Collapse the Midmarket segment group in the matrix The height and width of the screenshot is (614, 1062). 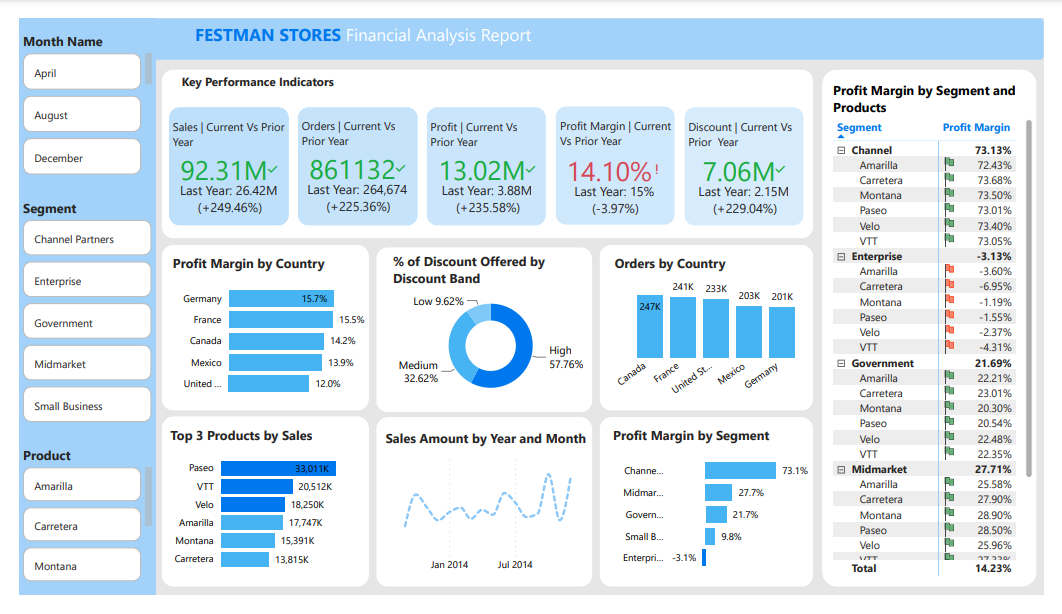[x=841, y=469]
